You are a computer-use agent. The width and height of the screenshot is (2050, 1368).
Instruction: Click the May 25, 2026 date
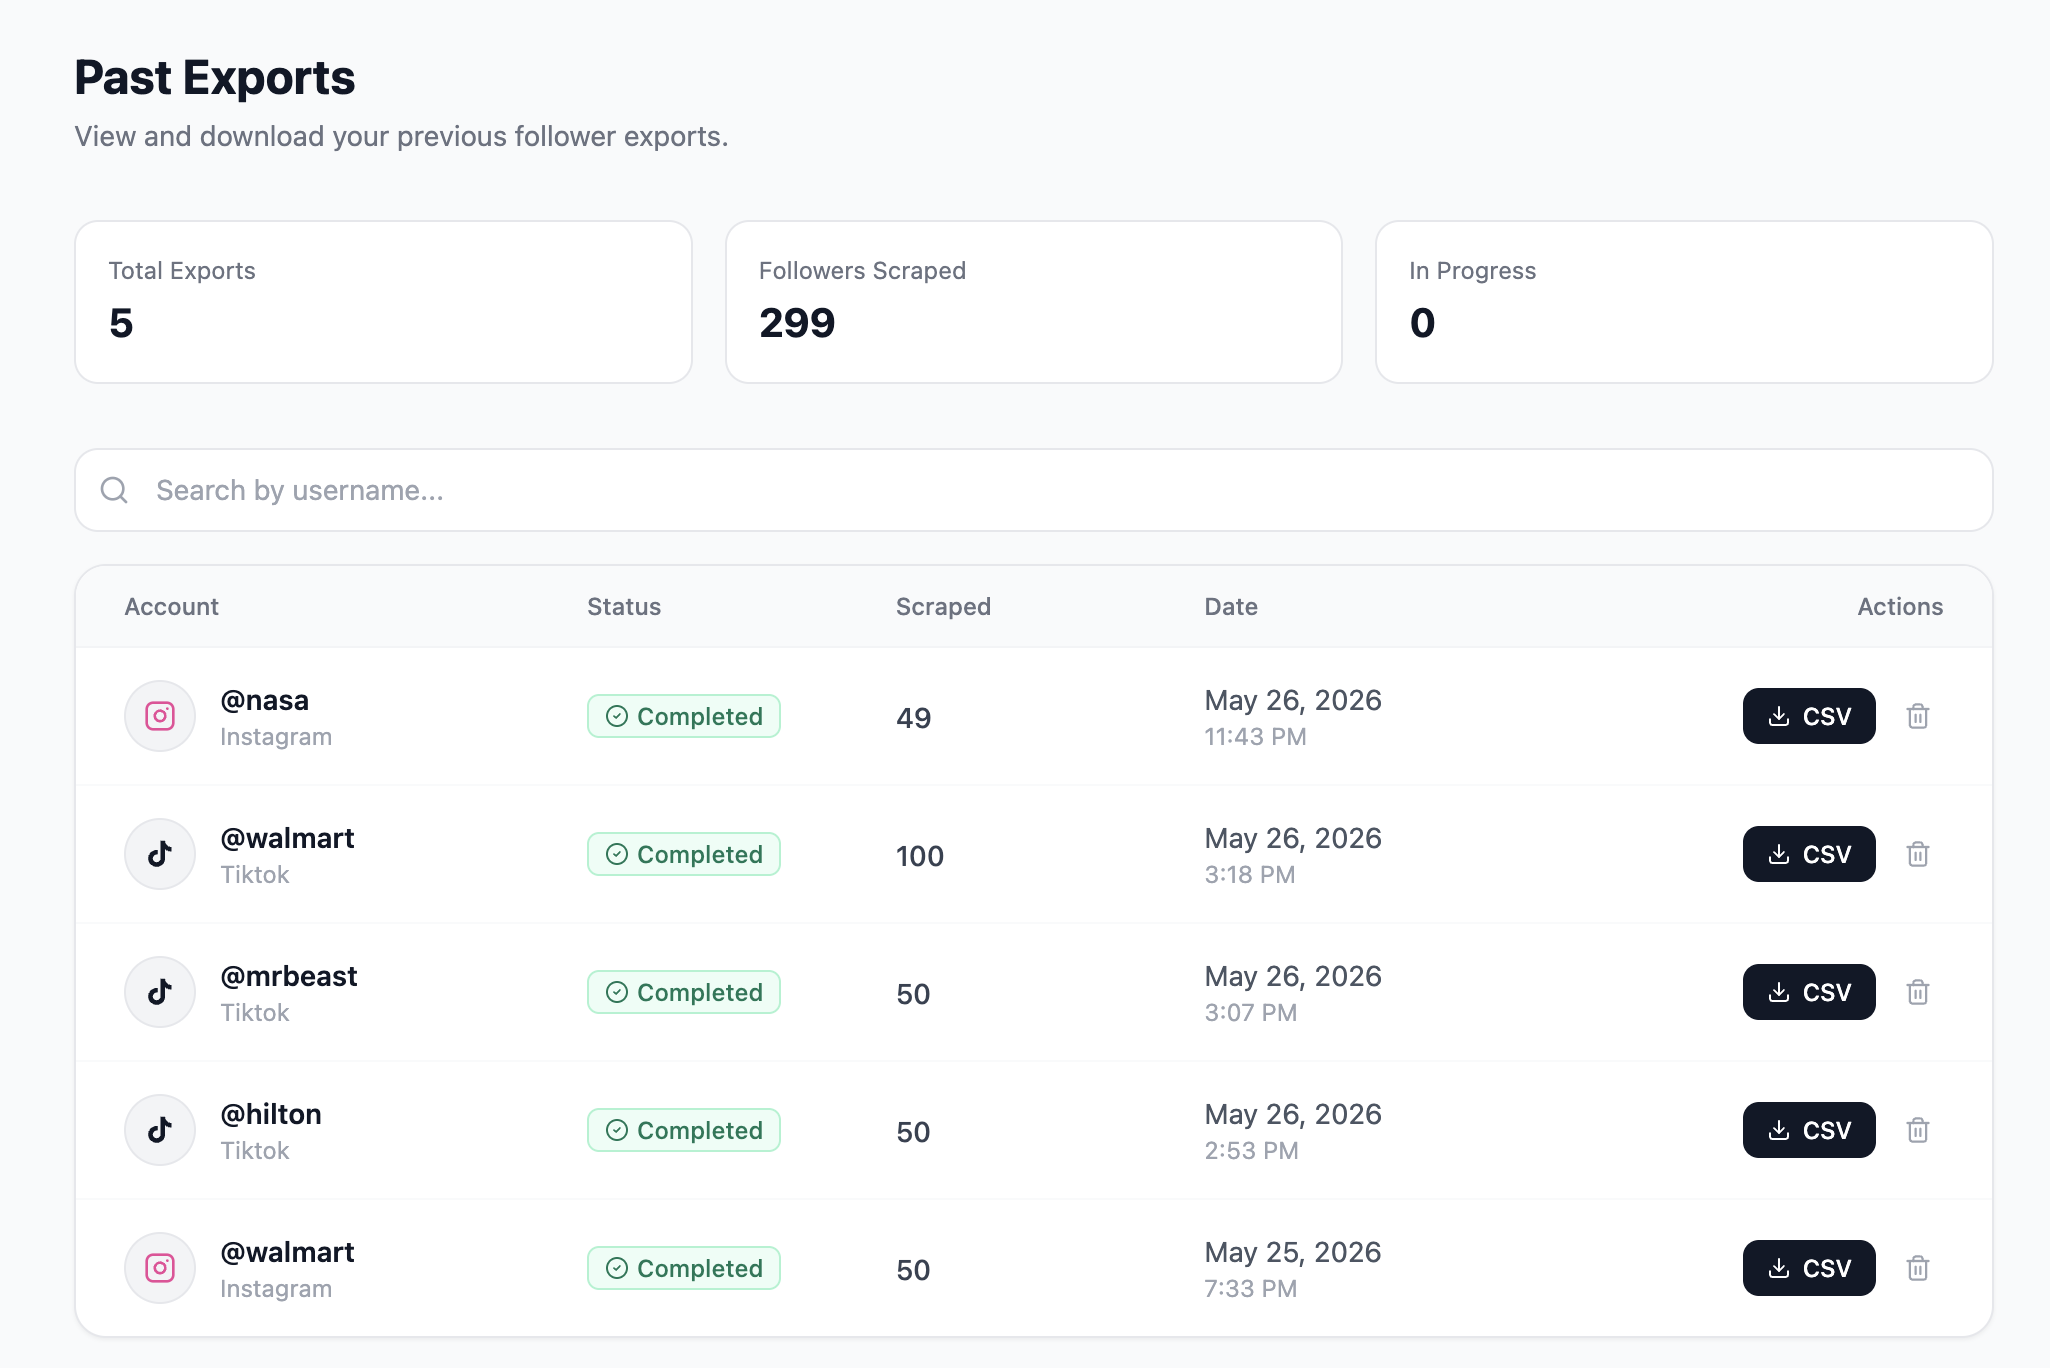(1293, 1252)
